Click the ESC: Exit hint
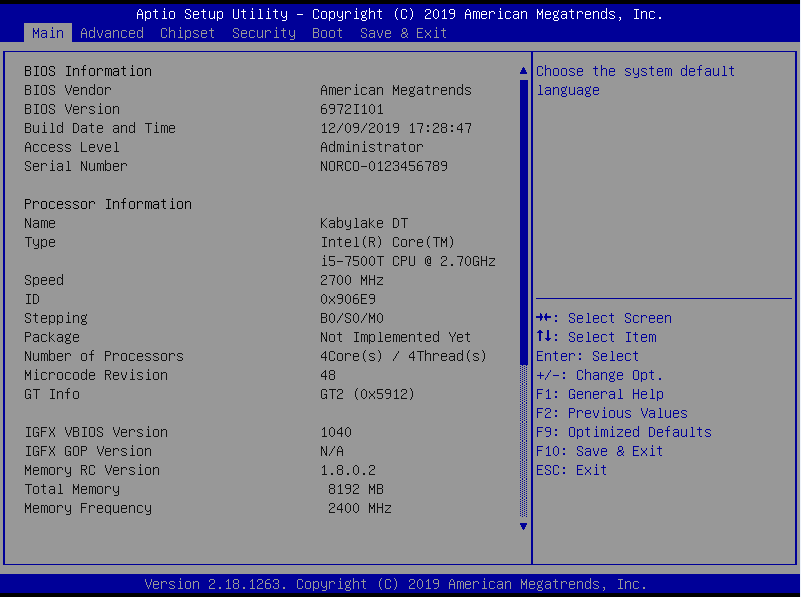This screenshot has height=597, width=801. pyautogui.click(x=572, y=470)
